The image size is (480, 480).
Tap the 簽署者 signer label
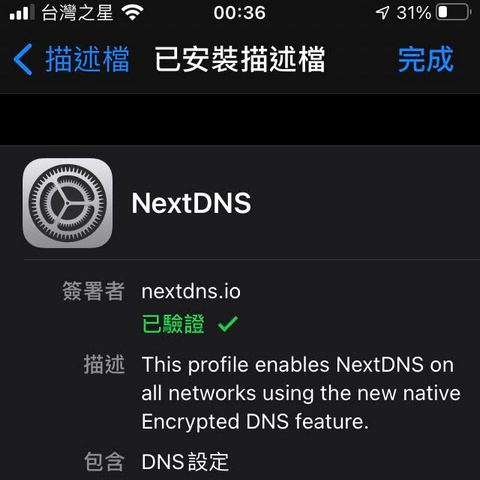(x=94, y=291)
